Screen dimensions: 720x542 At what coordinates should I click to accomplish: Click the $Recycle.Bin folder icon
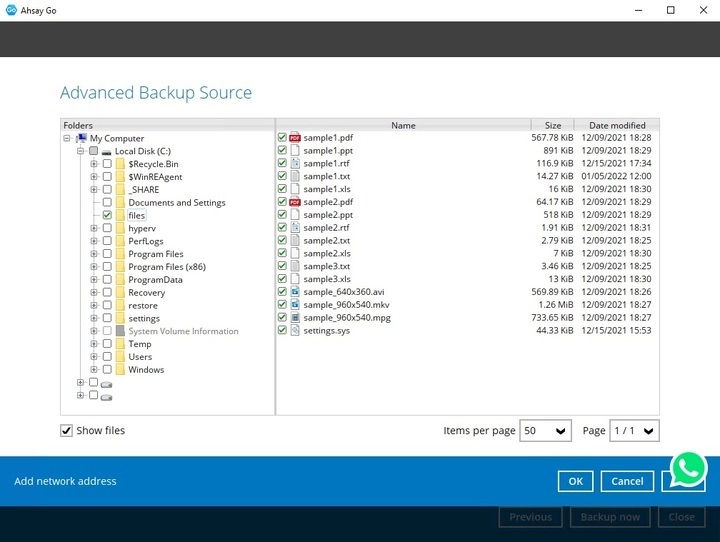coord(120,164)
